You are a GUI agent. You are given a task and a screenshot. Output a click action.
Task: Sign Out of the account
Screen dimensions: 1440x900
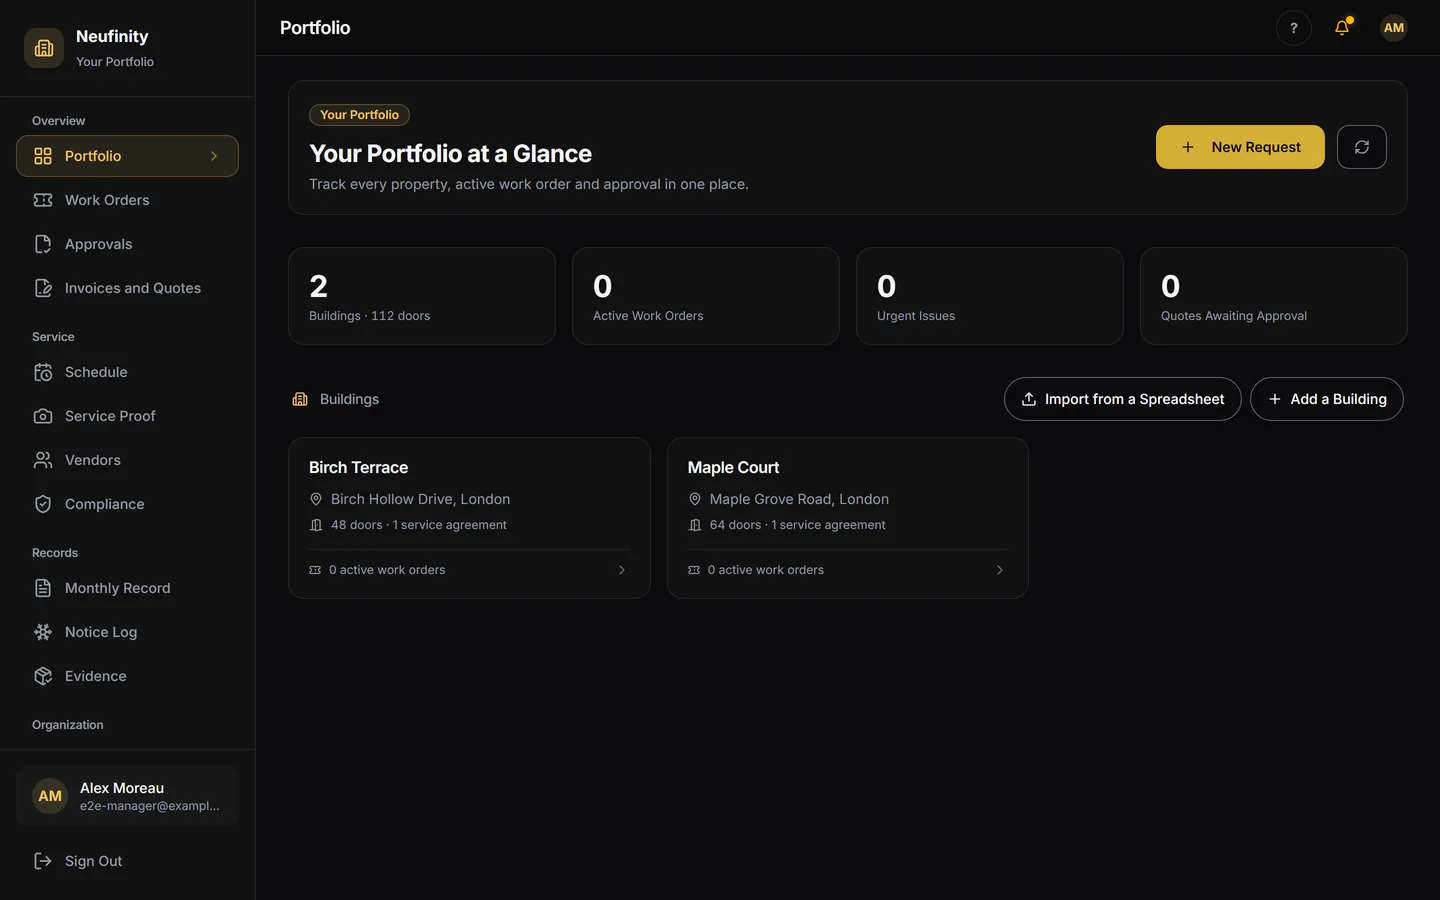click(127, 861)
